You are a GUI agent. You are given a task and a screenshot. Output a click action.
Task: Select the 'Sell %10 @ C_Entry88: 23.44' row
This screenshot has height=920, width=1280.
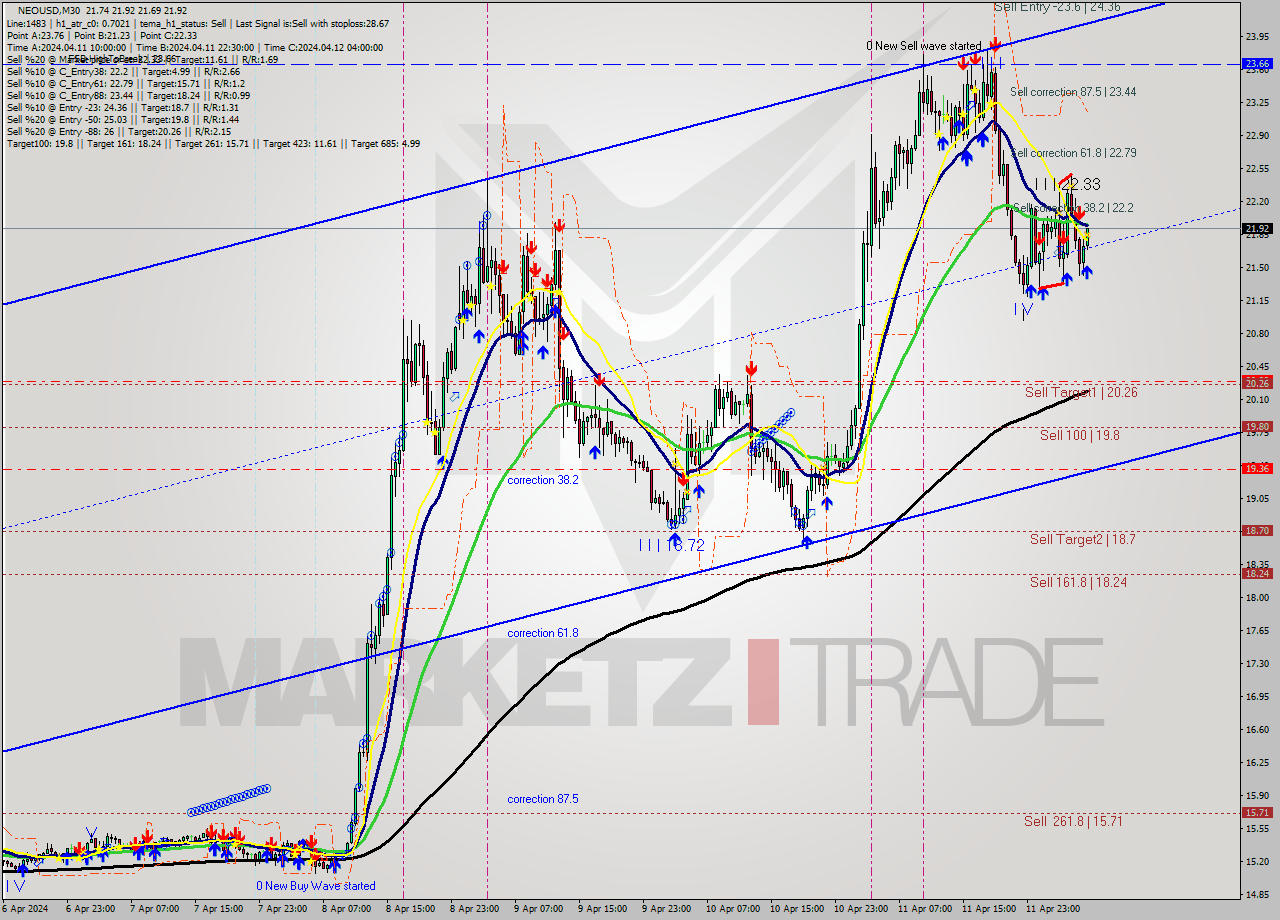point(128,96)
